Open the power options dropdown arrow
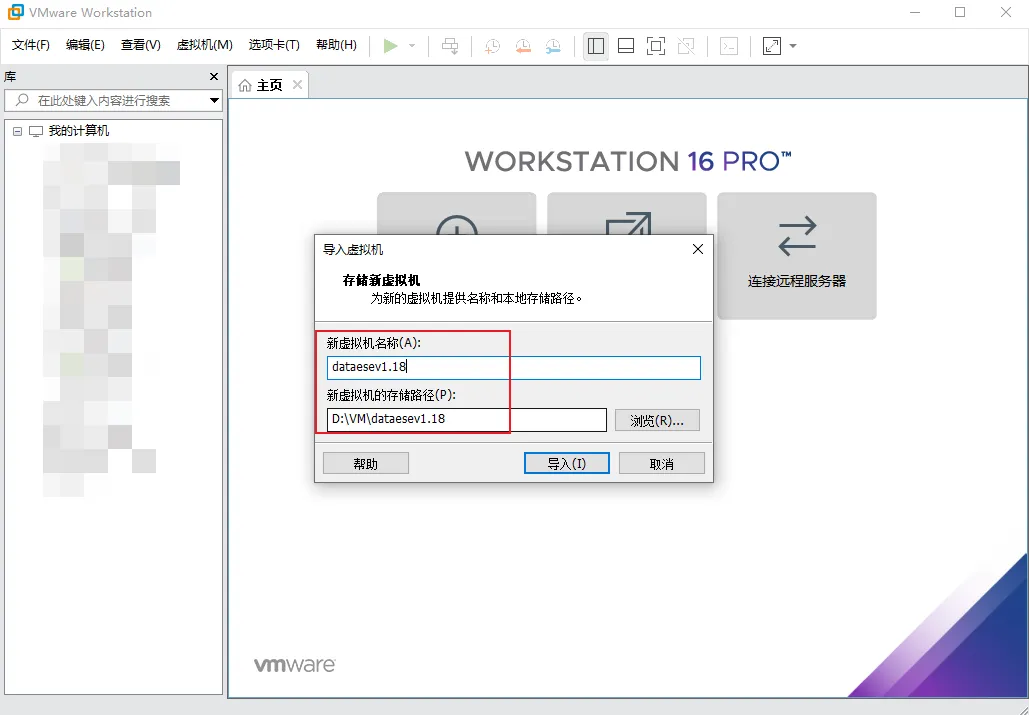This screenshot has height=715, width=1029. (412, 46)
